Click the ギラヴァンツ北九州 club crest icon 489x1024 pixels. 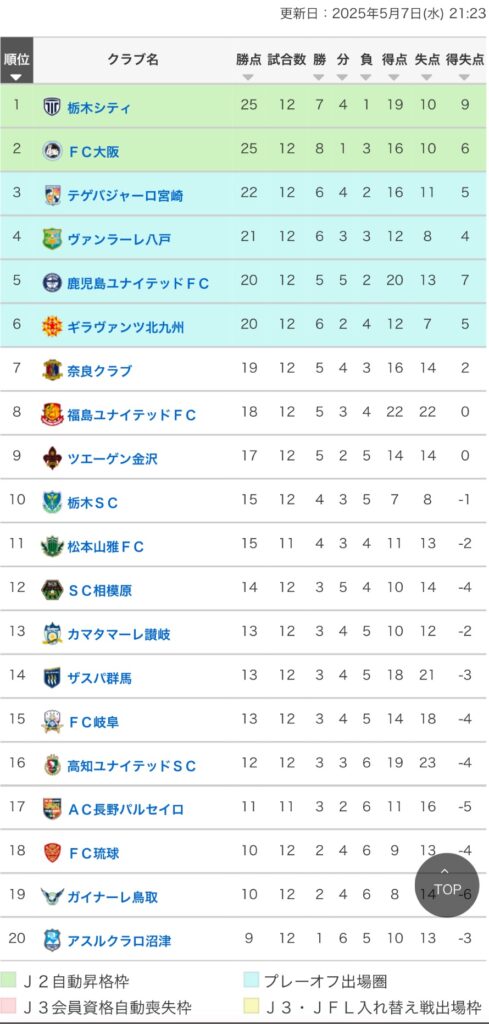(x=52, y=326)
